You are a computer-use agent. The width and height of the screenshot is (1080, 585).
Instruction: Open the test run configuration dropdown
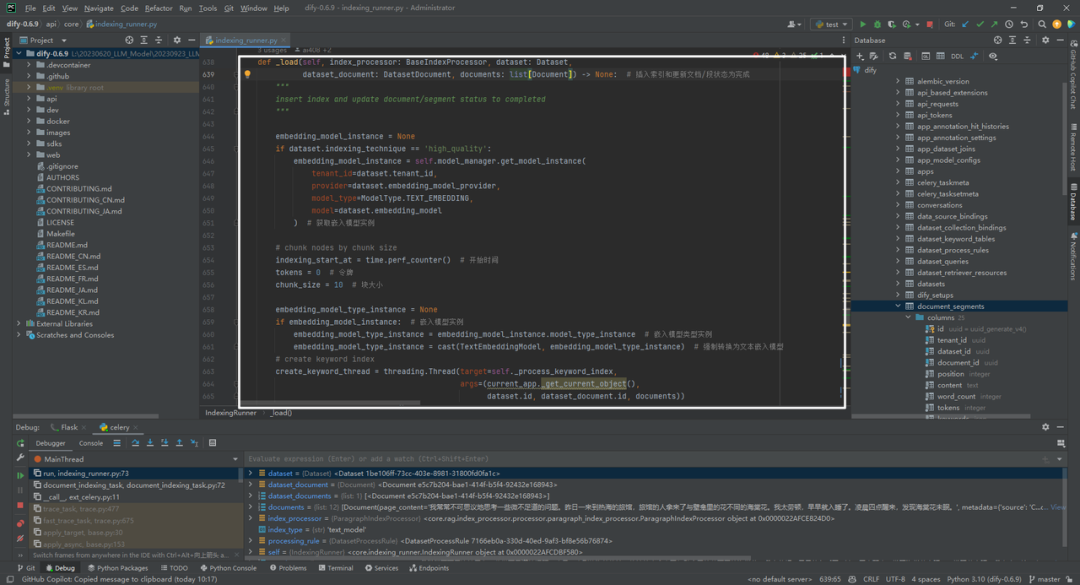[831, 24]
